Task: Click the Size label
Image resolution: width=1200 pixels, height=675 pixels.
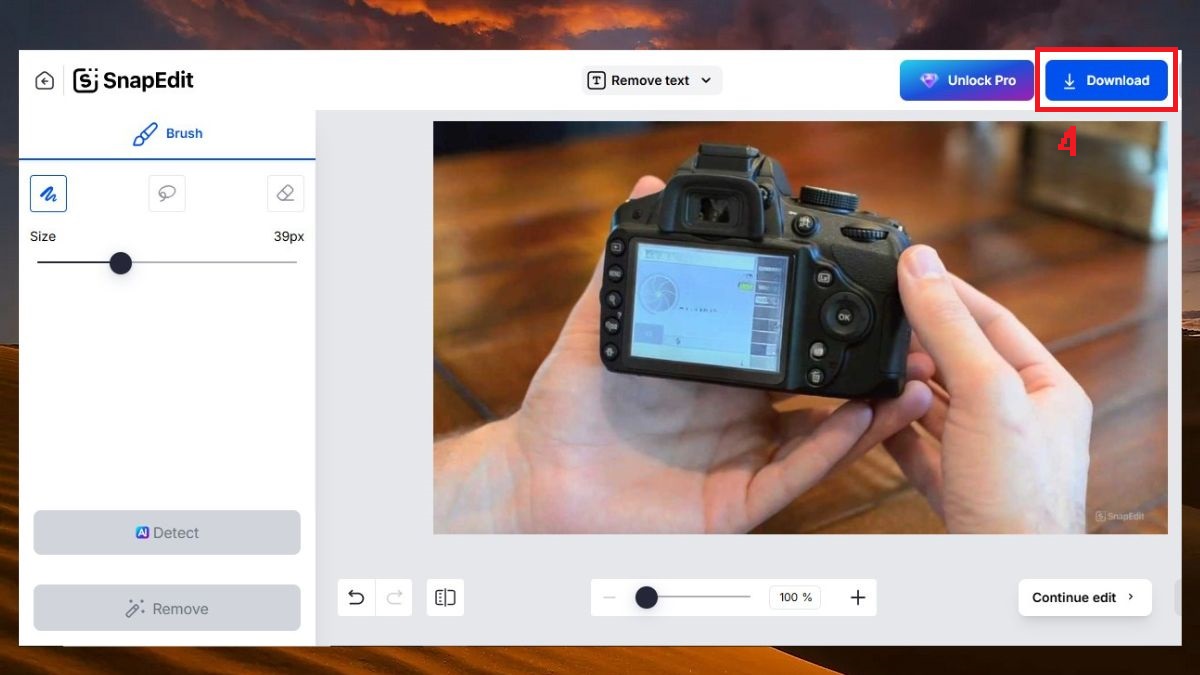Action: pos(43,237)
